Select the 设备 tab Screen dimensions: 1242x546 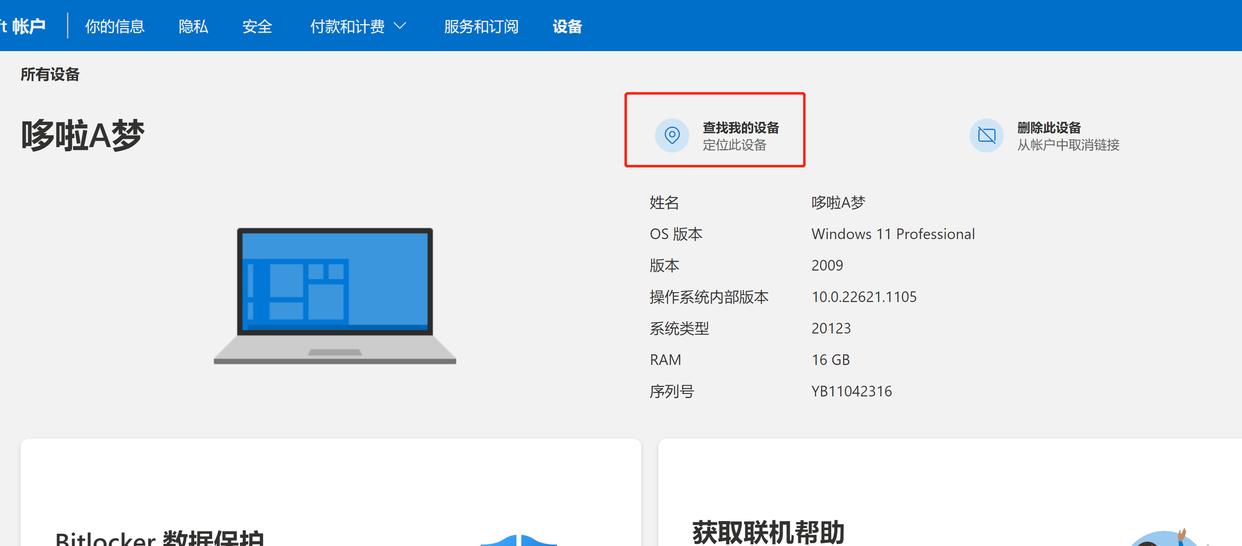(x=567, y=26)
